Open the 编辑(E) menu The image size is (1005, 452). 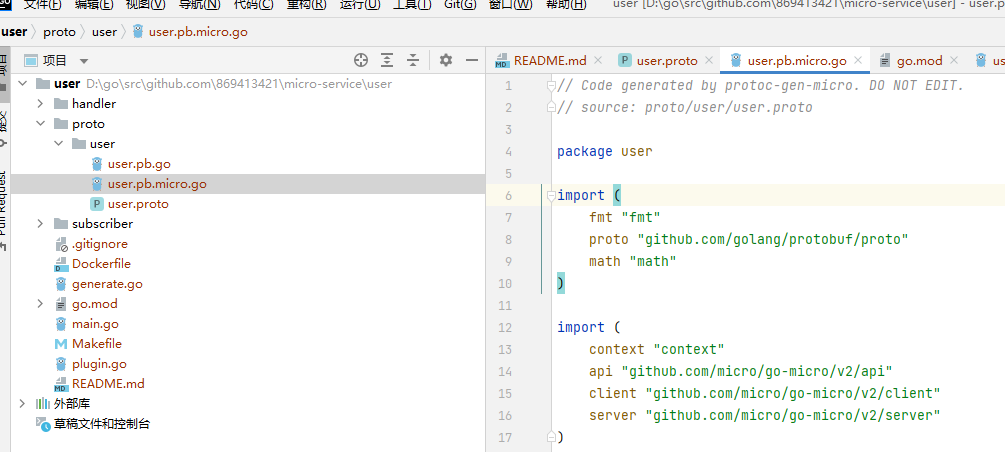94,5
